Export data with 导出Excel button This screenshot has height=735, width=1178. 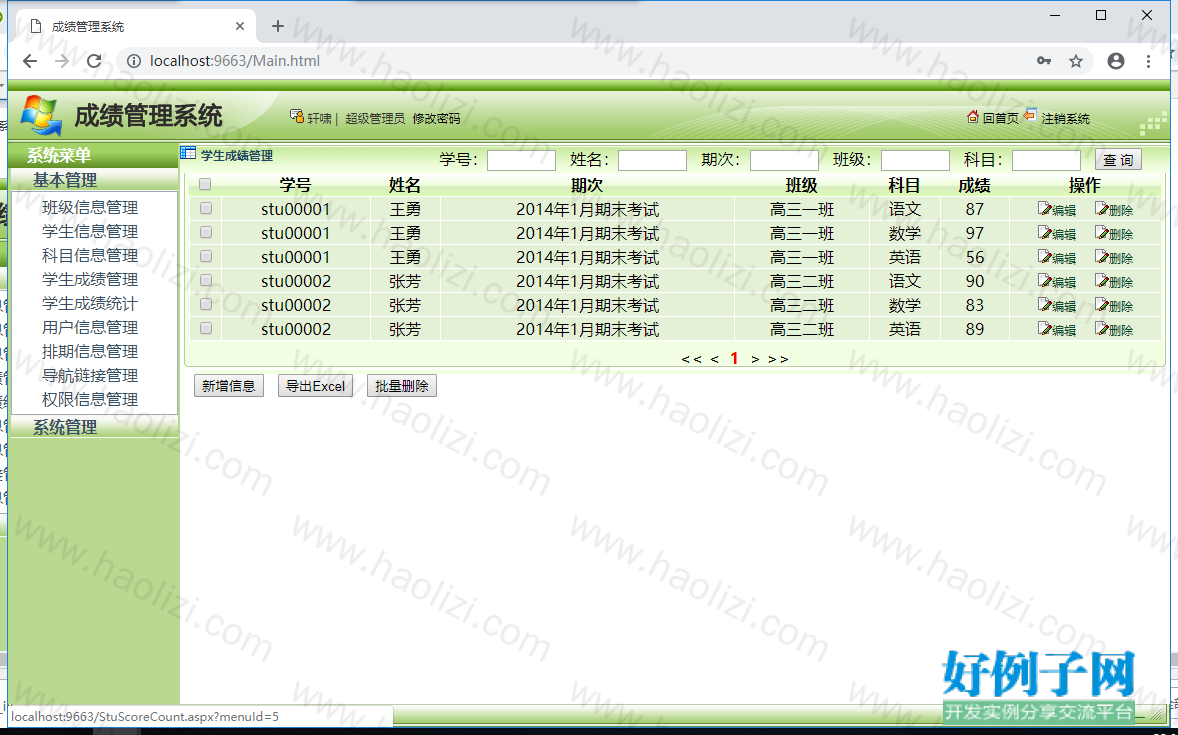point(315,386)
